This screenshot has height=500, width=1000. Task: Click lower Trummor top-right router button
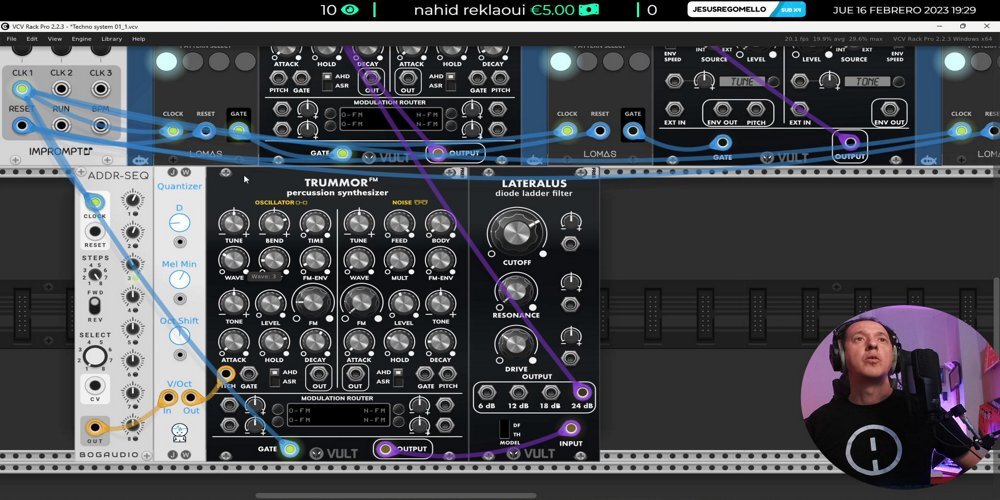click(x=397, y=409)
